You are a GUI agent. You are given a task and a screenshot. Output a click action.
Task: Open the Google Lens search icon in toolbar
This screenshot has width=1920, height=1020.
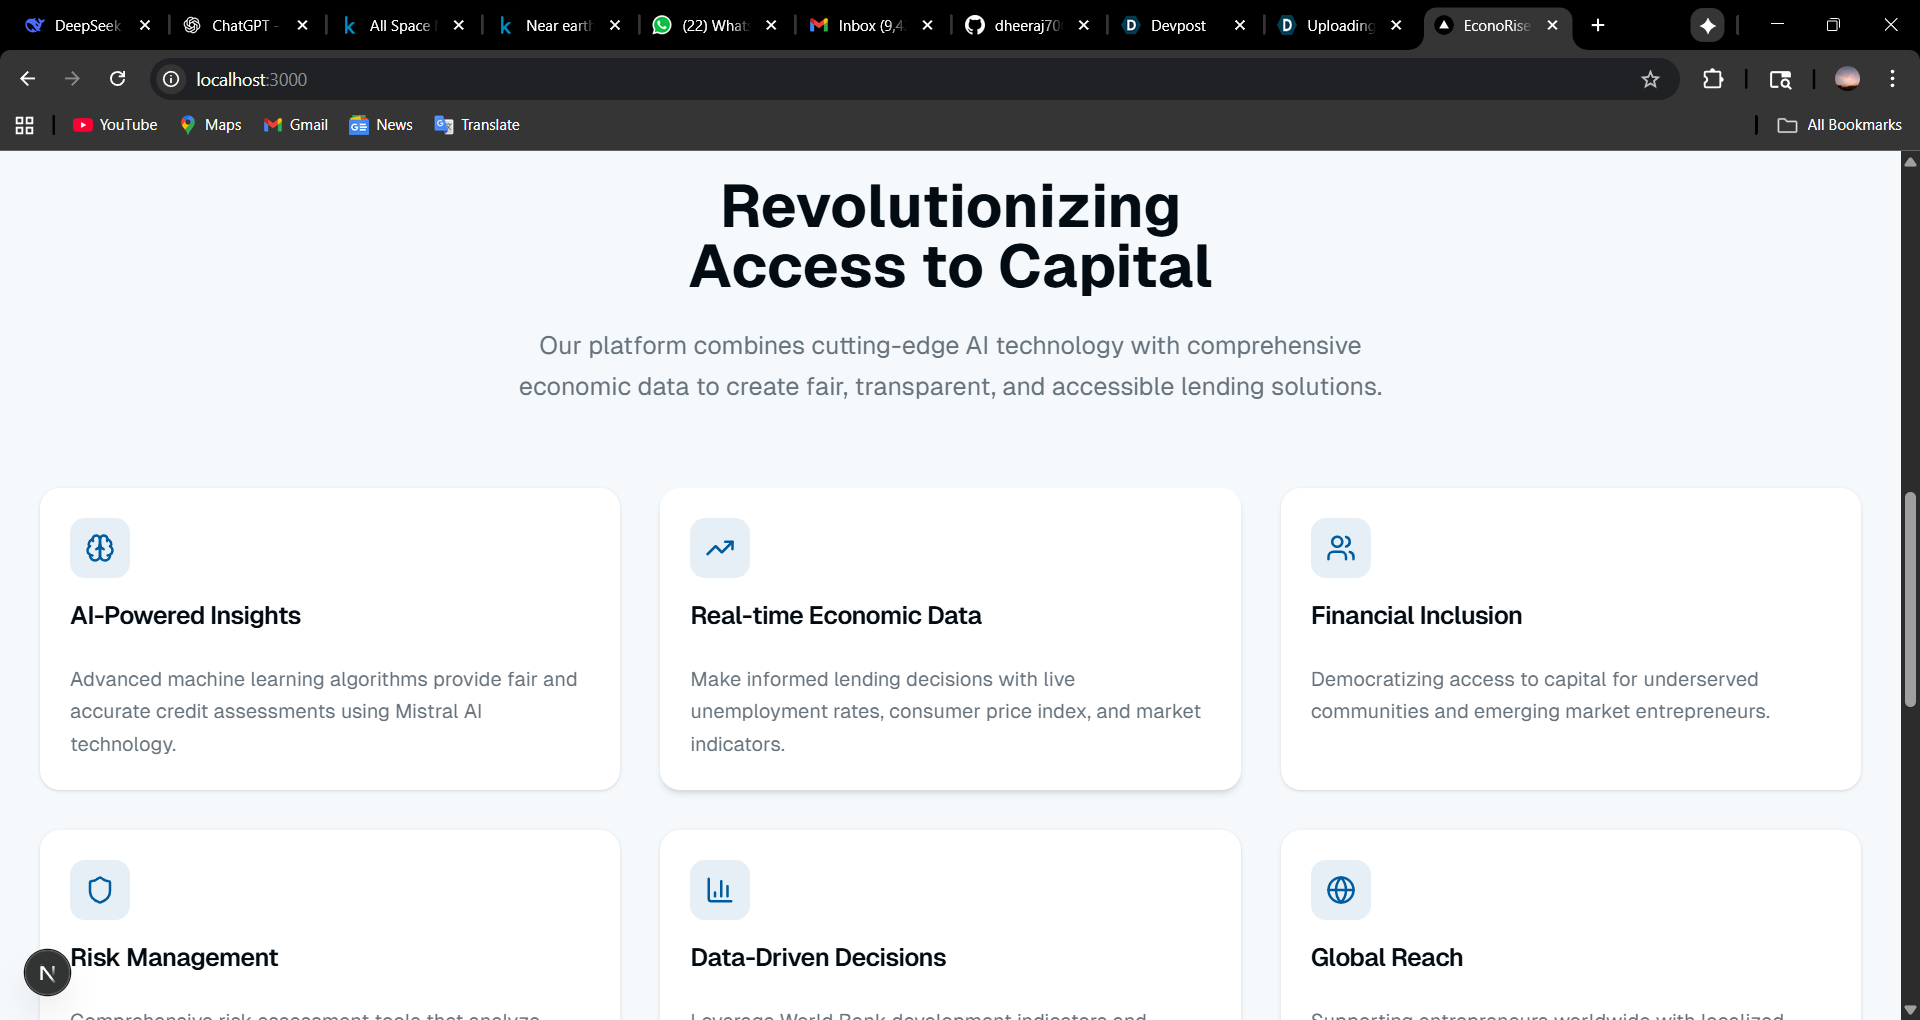click(x=1780, y=79)
